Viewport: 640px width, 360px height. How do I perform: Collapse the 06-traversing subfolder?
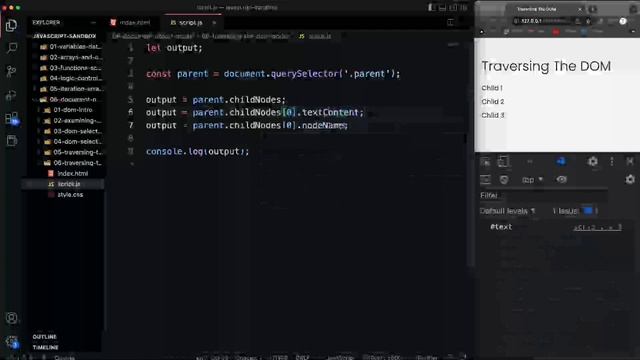(x=73, y=163)
